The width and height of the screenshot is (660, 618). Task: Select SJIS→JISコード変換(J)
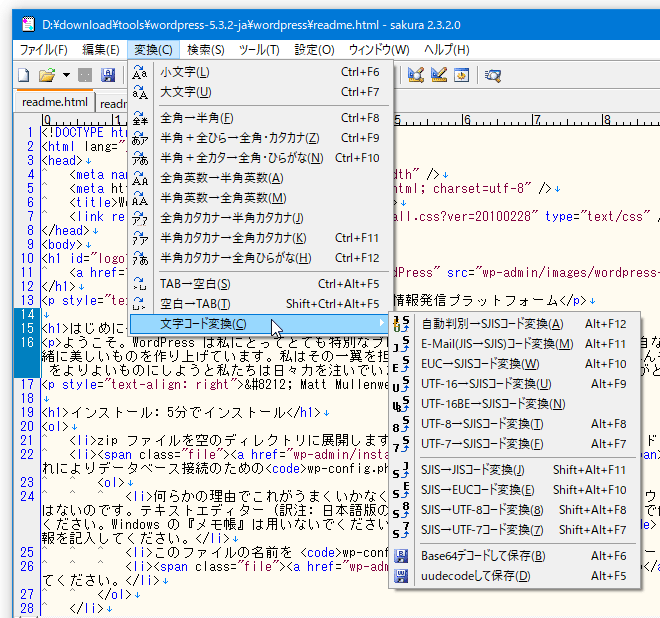point(514,470)
